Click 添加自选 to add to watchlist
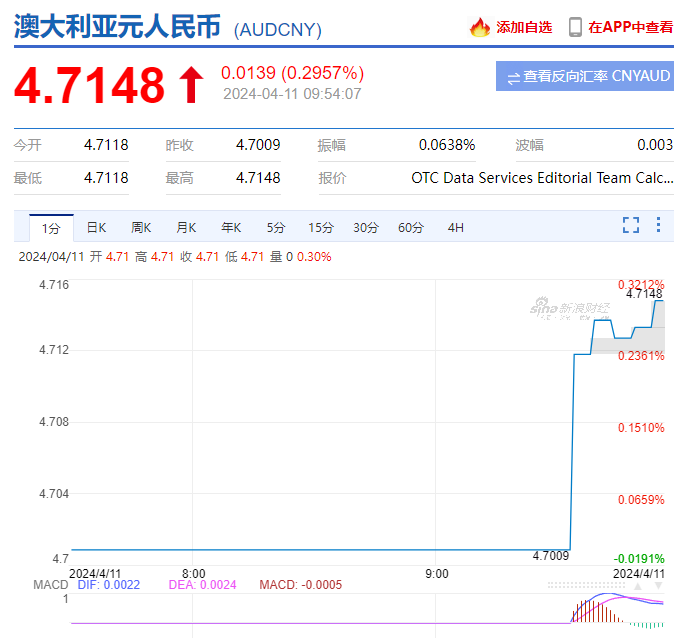Viewport: 679px width, 638px height. (523, 27)
